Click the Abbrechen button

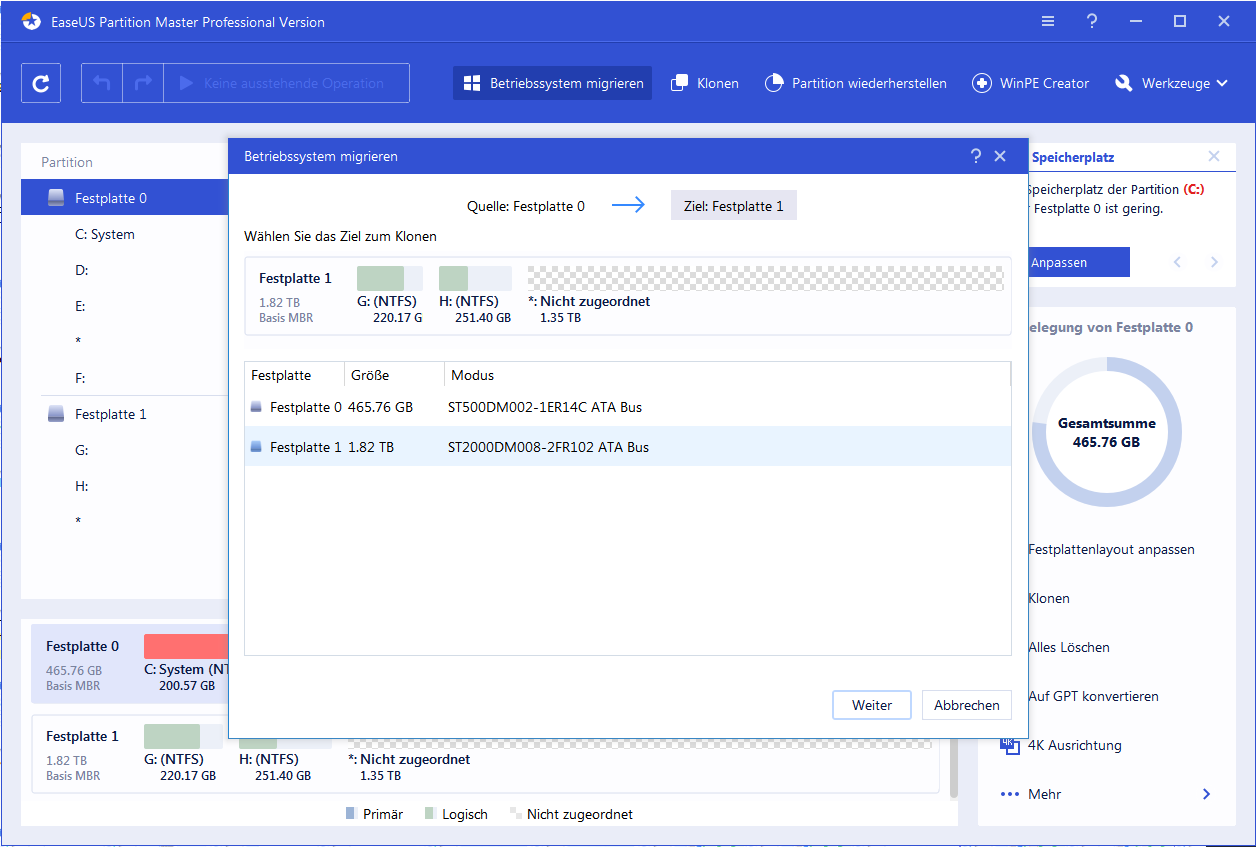967,705
